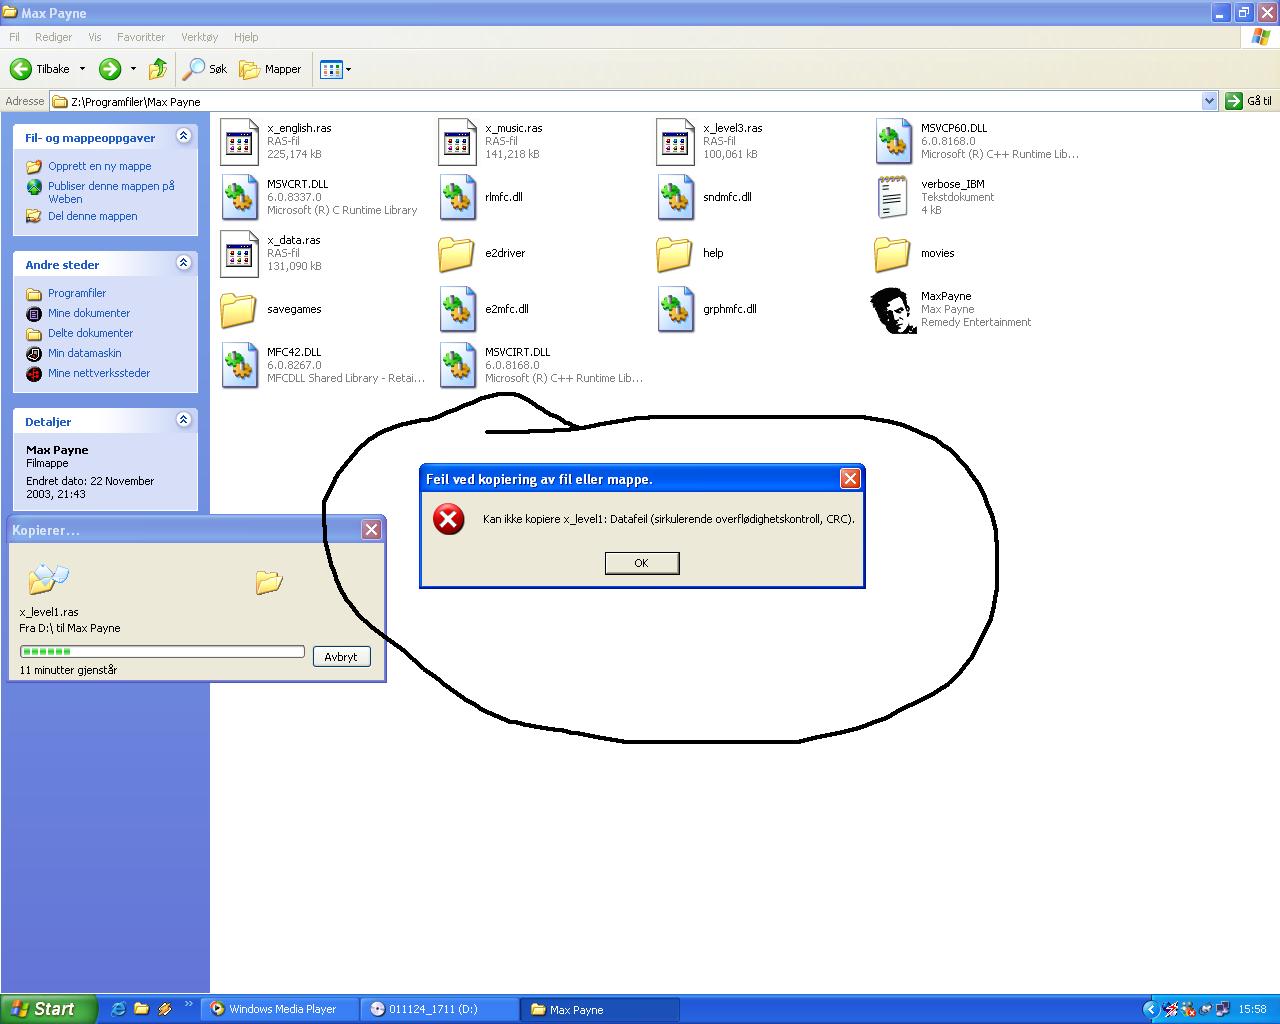
Task: Select the x_data.ras file icon
Action: 239,254
